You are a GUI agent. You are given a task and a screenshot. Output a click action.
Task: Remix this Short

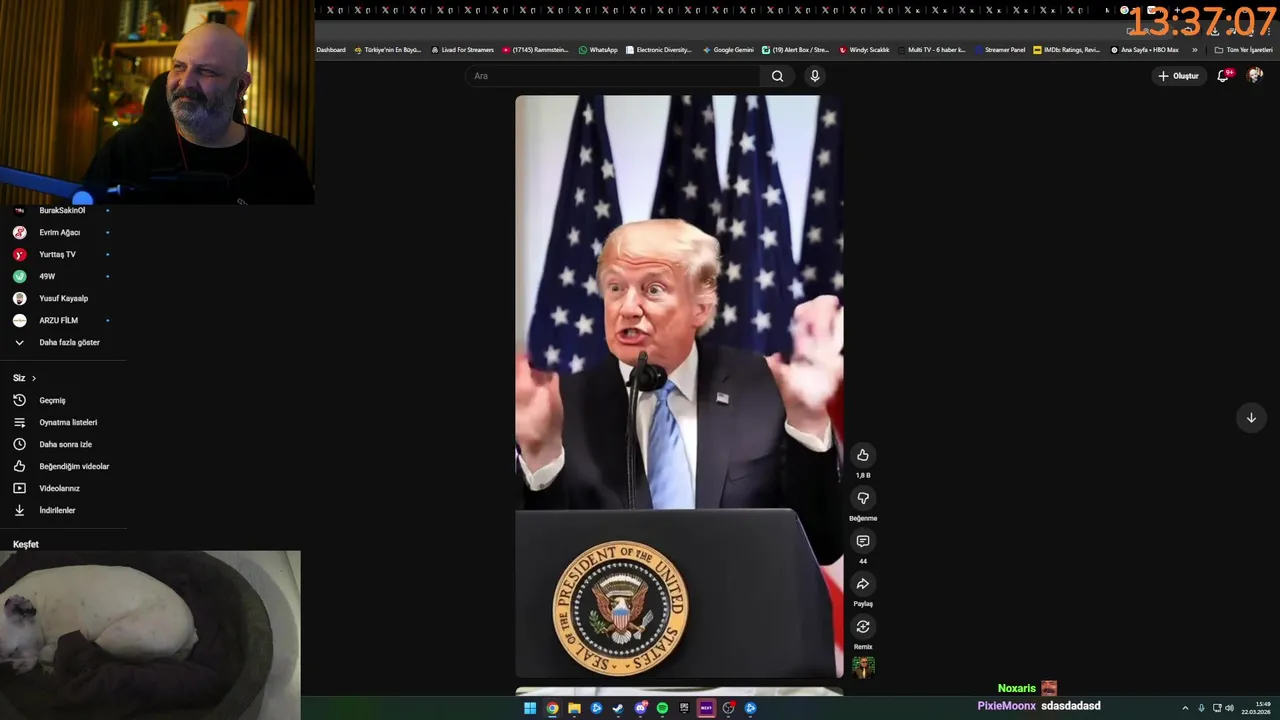tap(863, 627)
